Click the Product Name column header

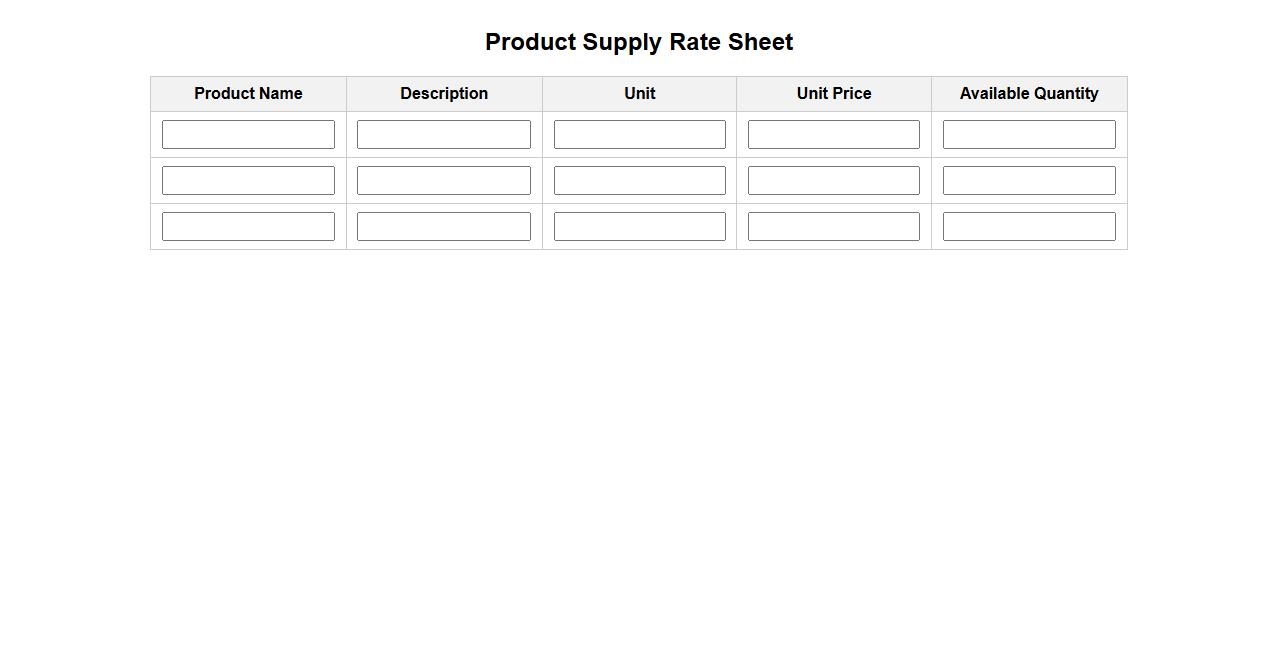[248, 93]
